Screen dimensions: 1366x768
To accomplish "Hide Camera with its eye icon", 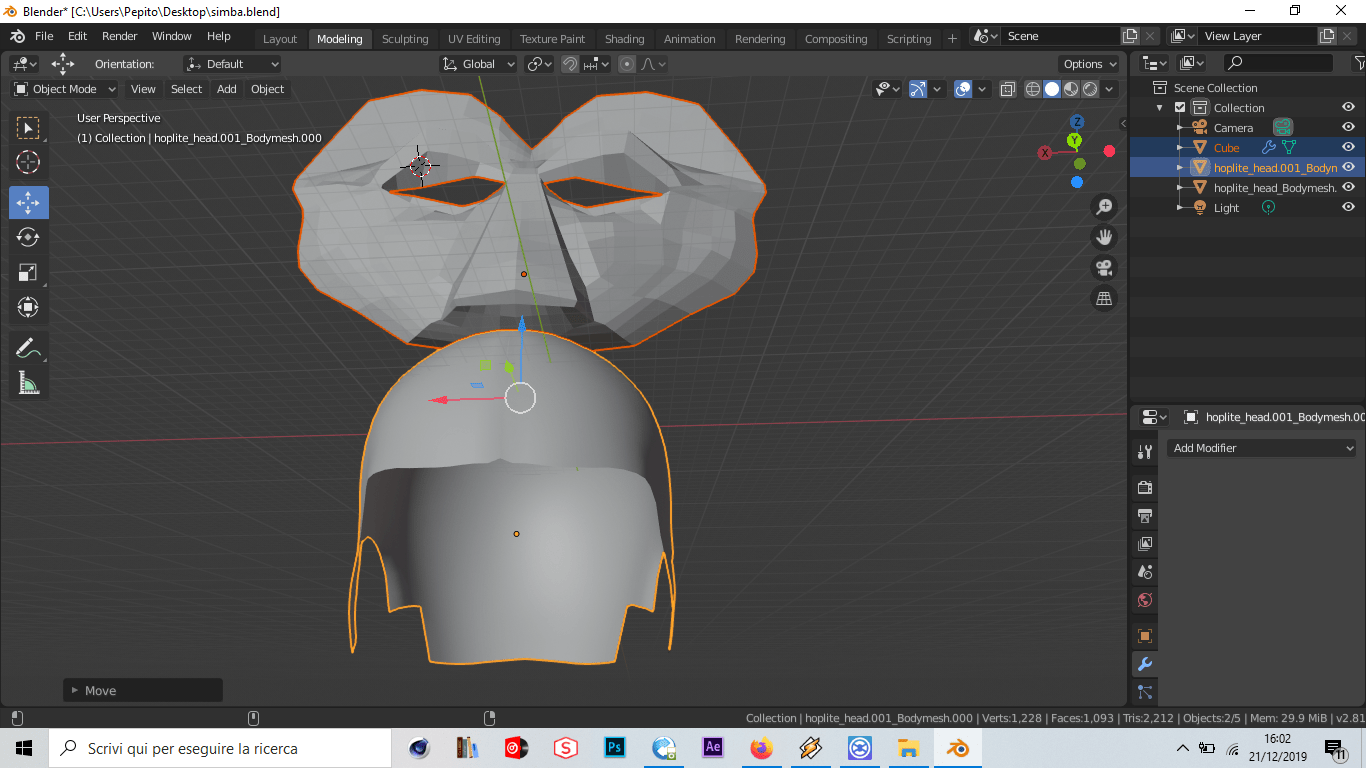I will click(x=1348, y=127).
